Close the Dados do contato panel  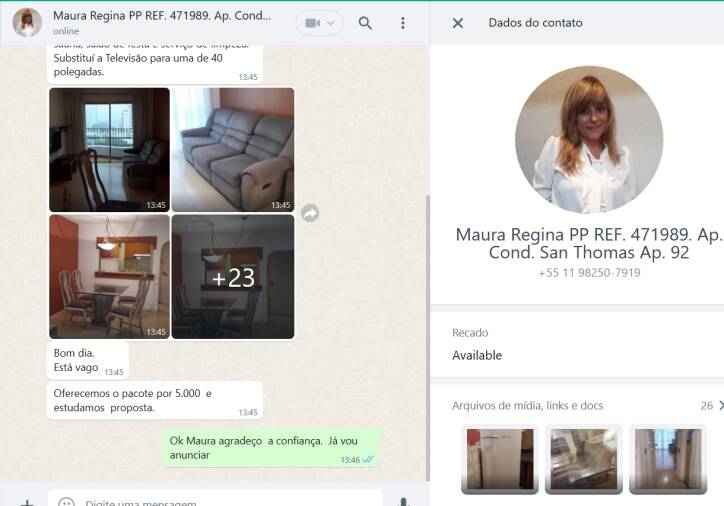457,23
